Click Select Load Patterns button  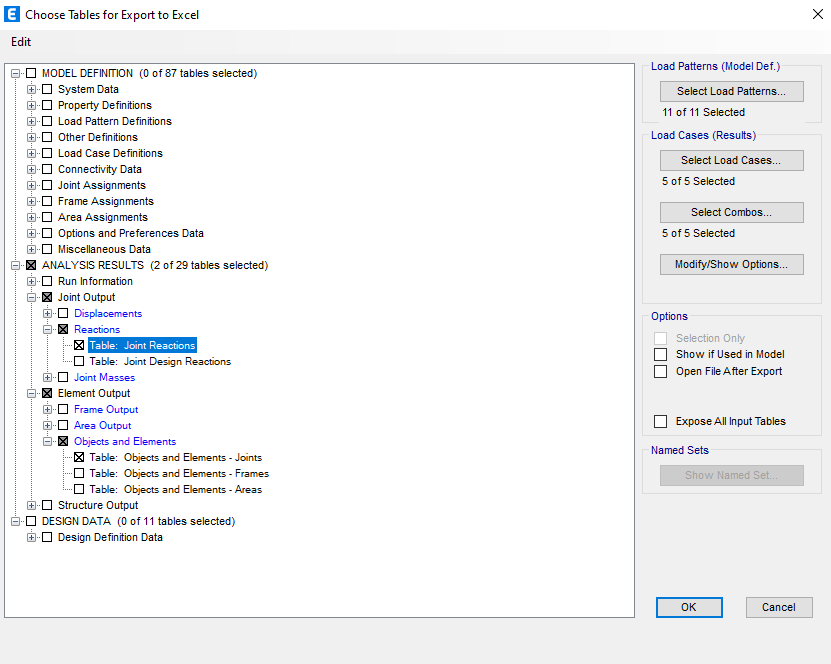[731, 92]
